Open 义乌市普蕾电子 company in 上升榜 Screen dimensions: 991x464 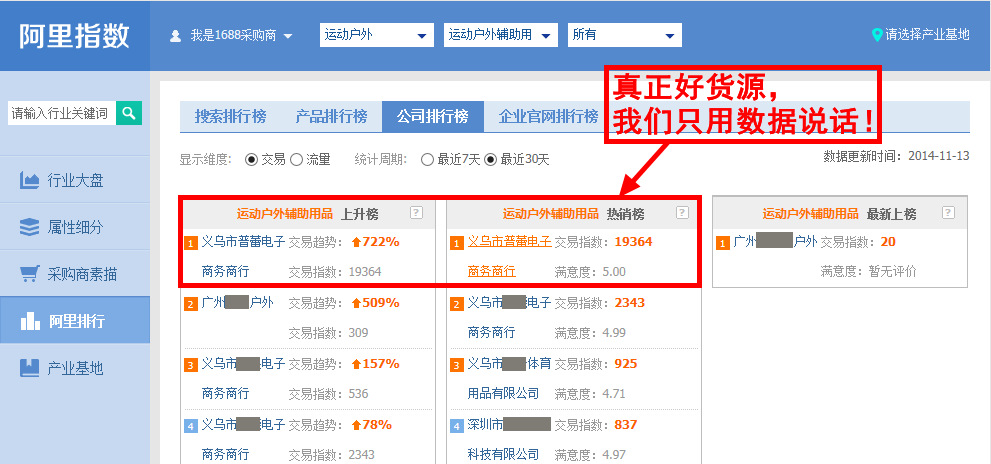click(x=243, y=241)
